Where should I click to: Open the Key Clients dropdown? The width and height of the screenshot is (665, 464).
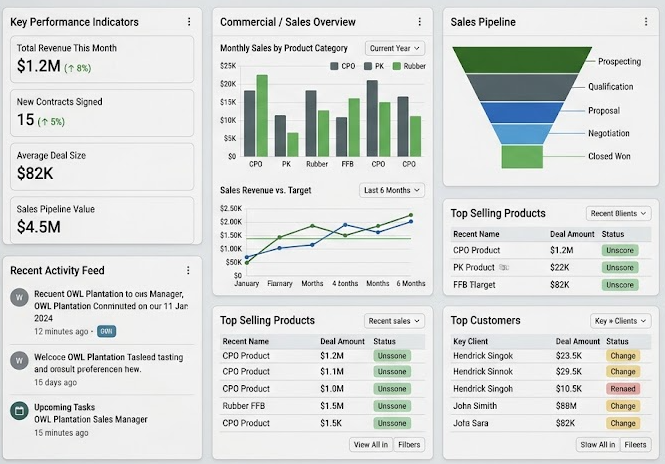click(x=620, y=321)
